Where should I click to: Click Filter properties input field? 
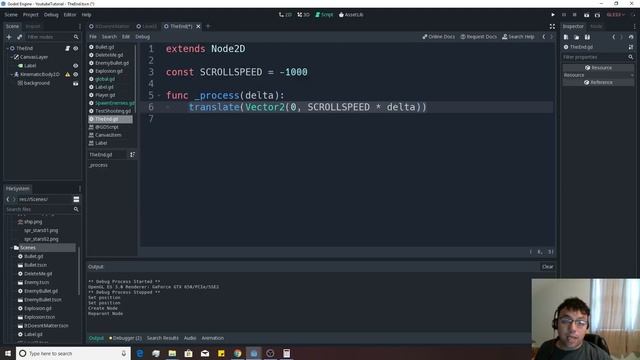pos(595,57)
